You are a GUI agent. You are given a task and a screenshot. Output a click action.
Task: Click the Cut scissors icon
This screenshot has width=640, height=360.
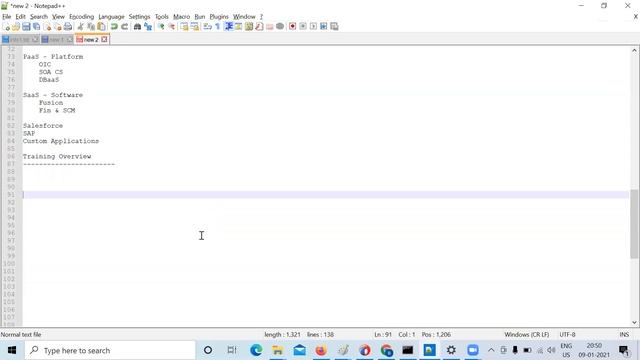click(x=80, y=27)
